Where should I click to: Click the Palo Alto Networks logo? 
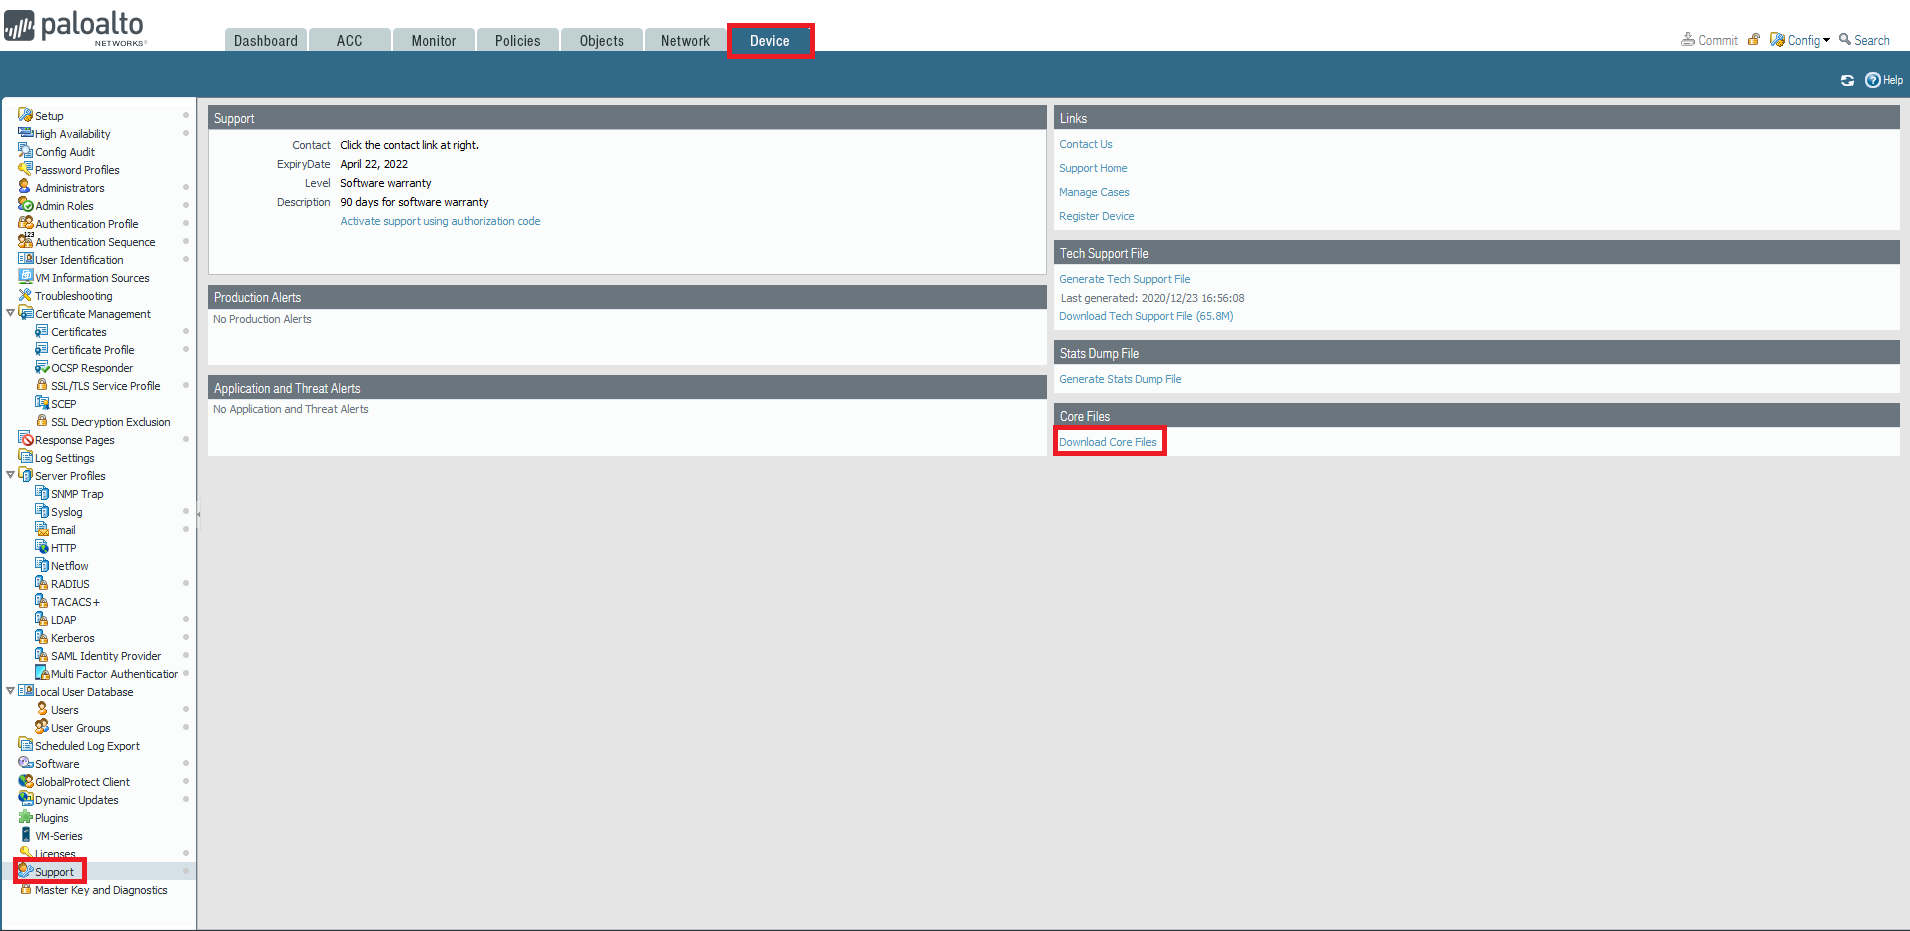click(x=75, y=27)
